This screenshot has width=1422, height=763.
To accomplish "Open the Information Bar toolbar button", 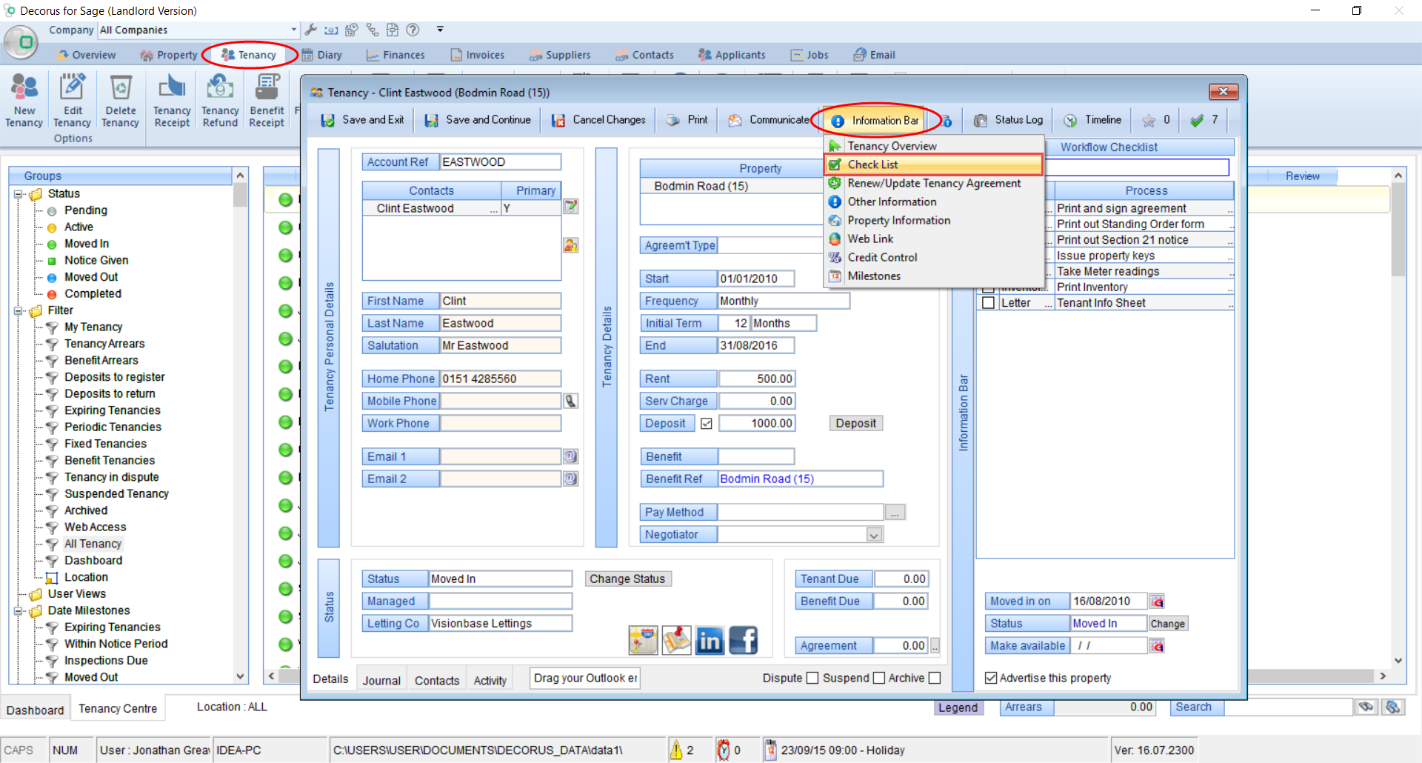I will (876, 120).
